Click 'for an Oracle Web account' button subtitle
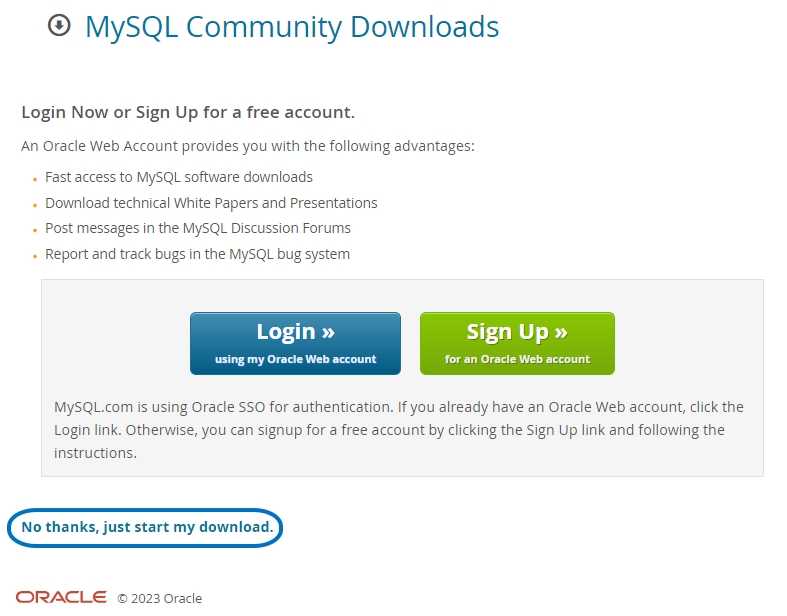Screen dimensions: 787x616 coord(517,359)
